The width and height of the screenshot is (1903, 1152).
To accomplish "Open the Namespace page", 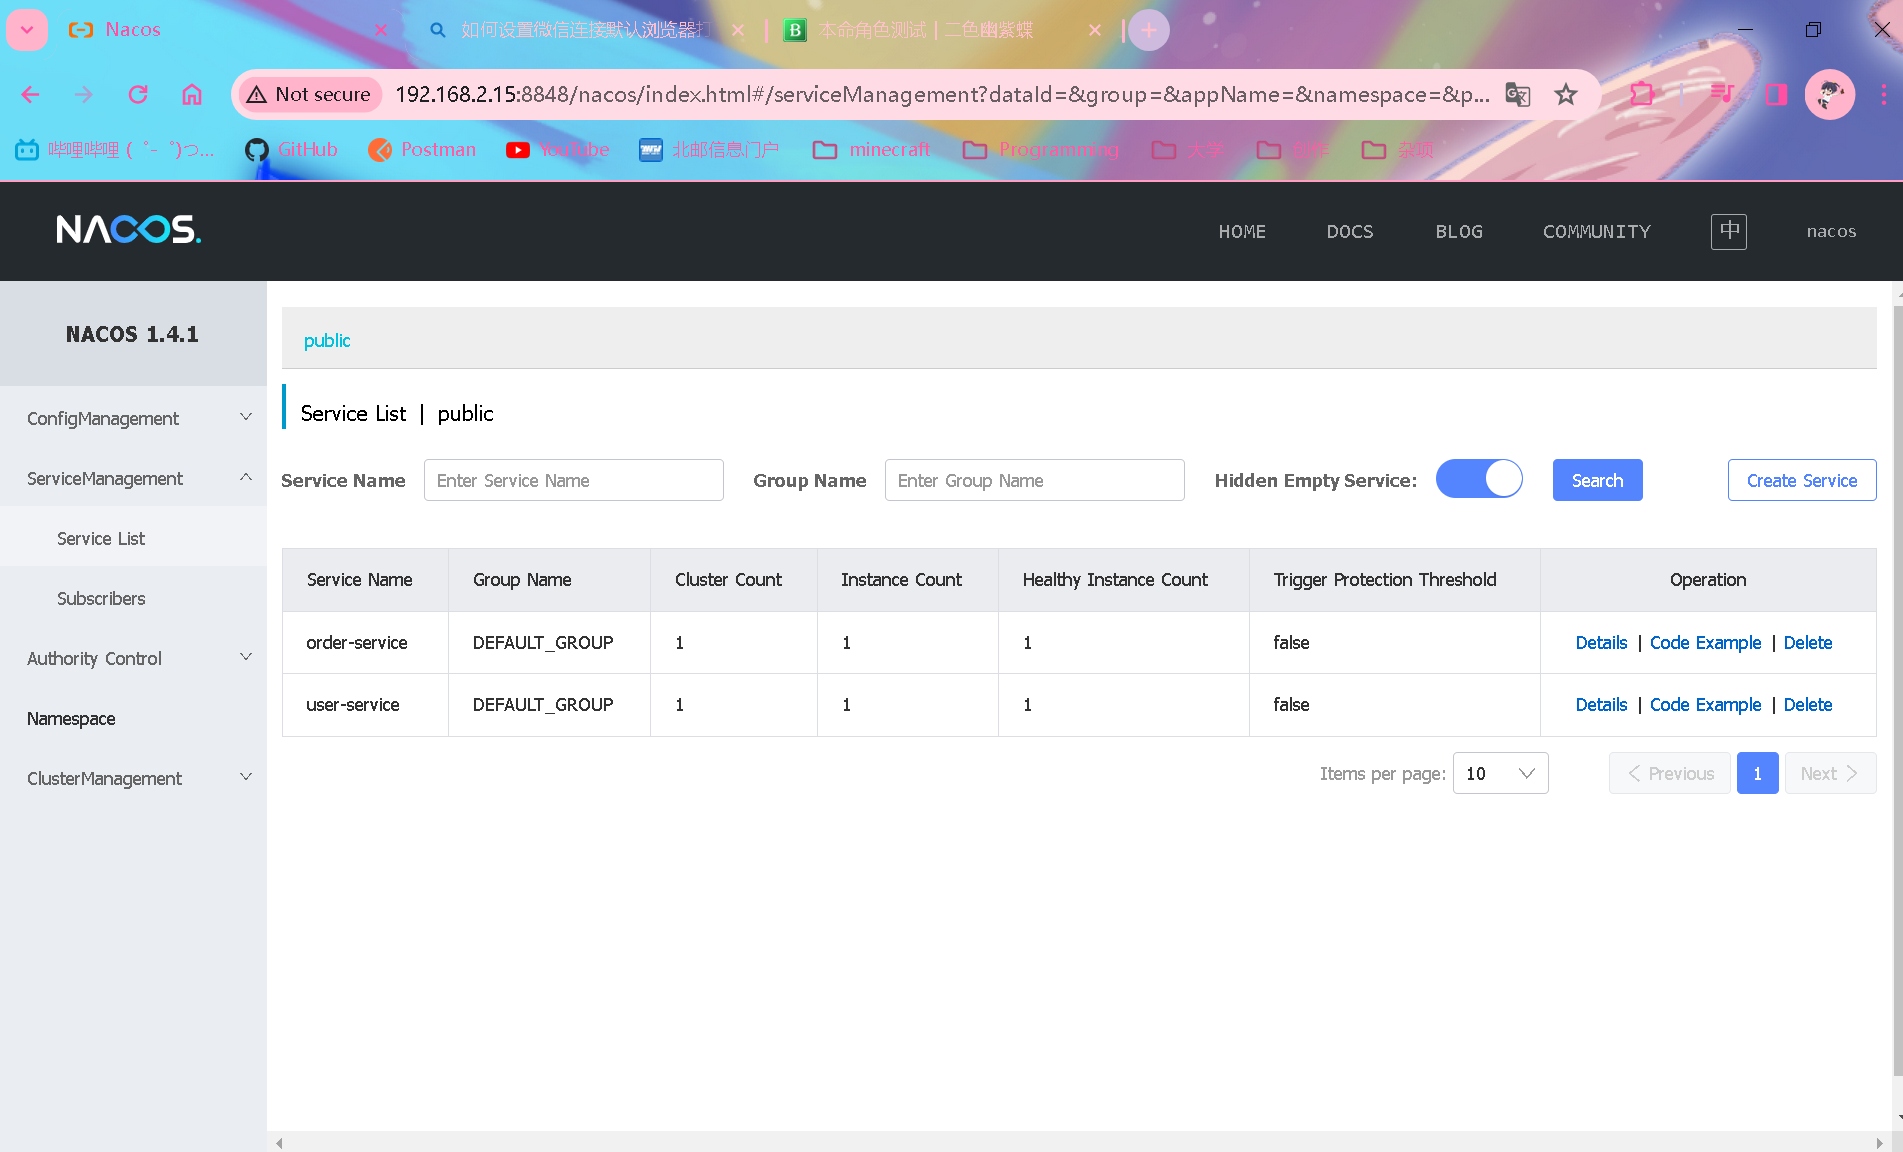I will click(134, 718).
